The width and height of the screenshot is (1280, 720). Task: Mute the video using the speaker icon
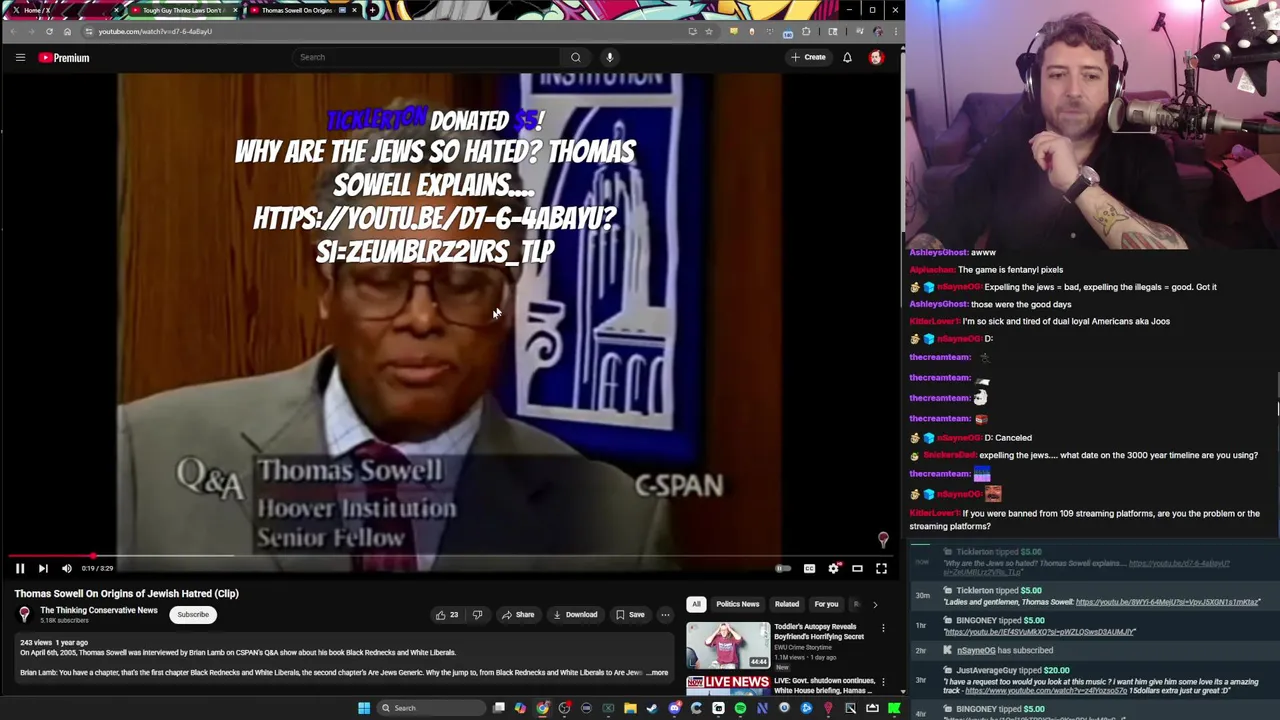(67, 568)
